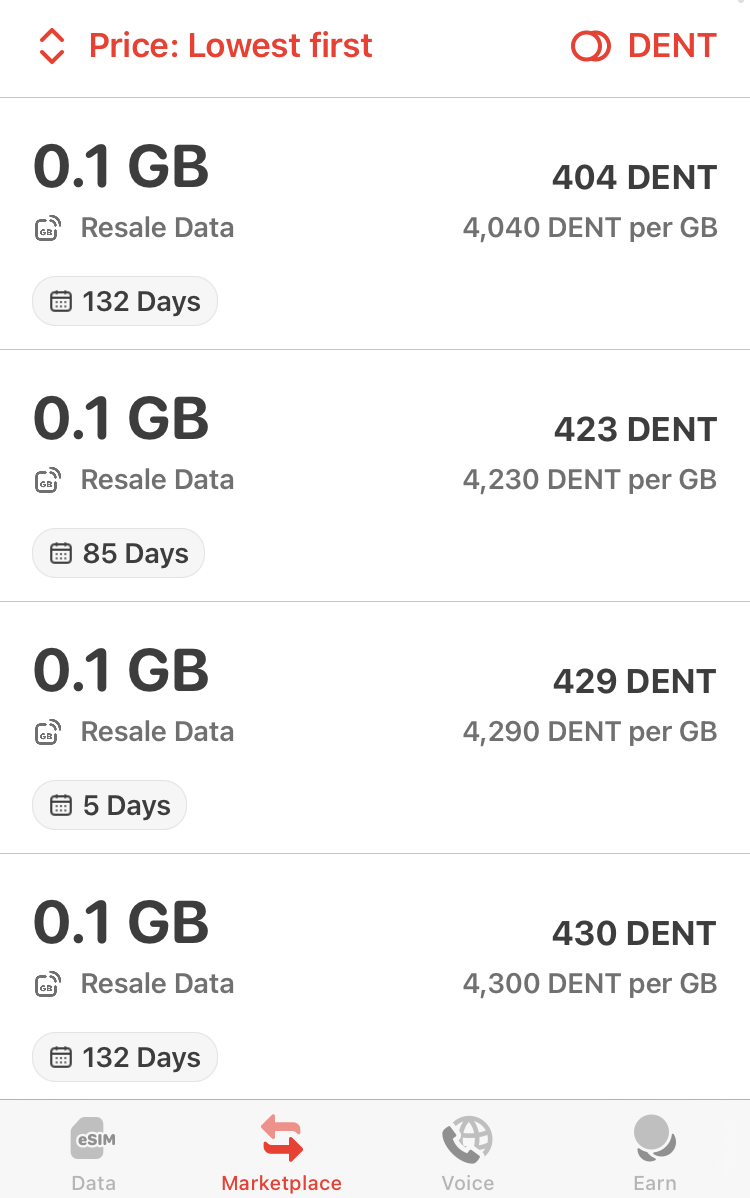Viewport: 750px width, 1198px height.
Task: Tap the Voice tab label
Action: tap(467, 1183)
